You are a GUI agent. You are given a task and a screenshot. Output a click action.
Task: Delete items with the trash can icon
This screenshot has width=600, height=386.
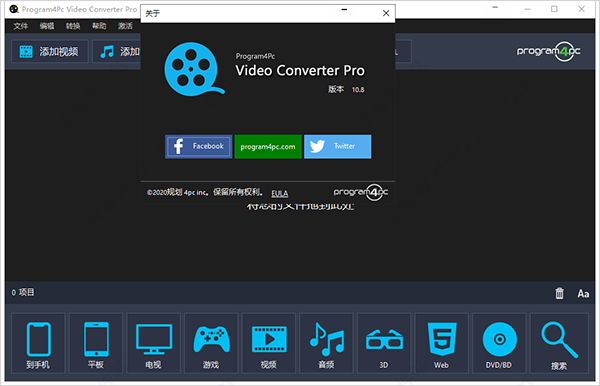click(x=559, y=293)
